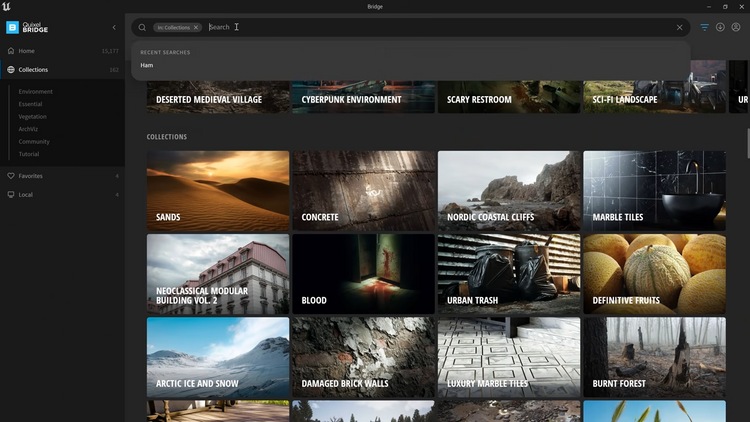Select the recent search Ham
750x422 pixels.
pyautogui.click(x=147, y=65)
